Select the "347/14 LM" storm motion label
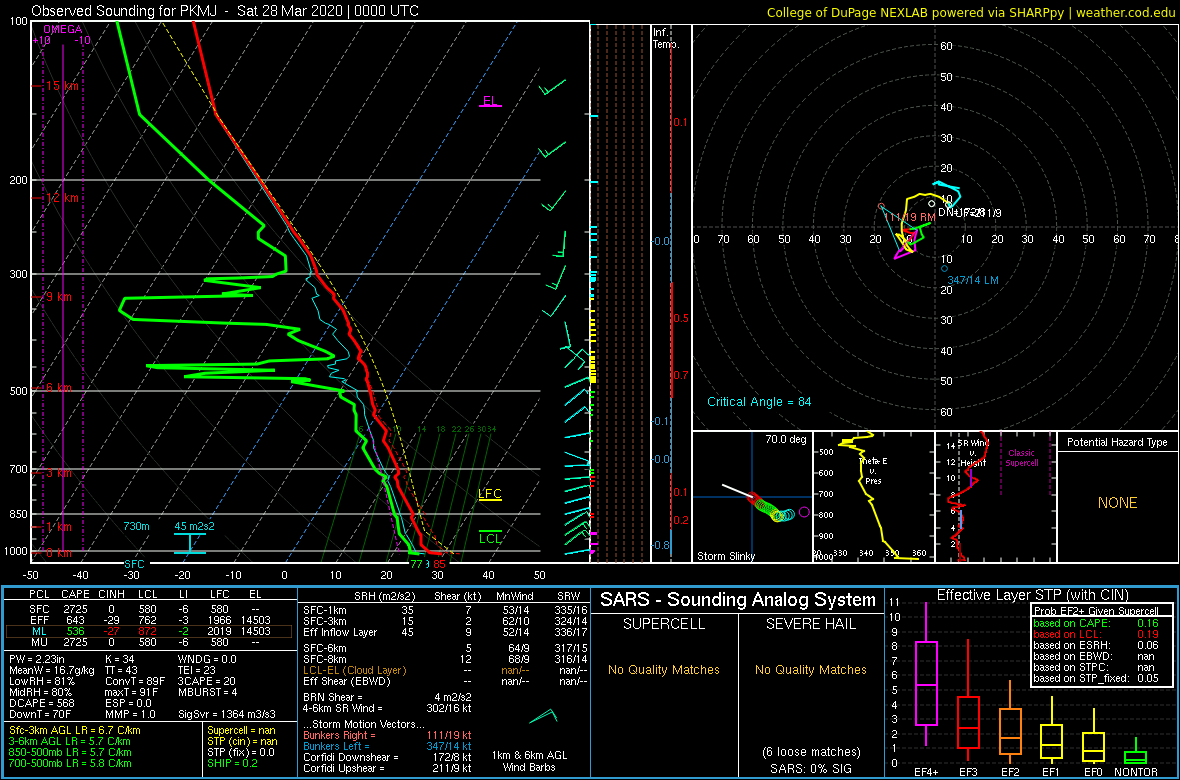Viewport: 1180px width, 780px height. pyautogui.click(x=972, y=280)
